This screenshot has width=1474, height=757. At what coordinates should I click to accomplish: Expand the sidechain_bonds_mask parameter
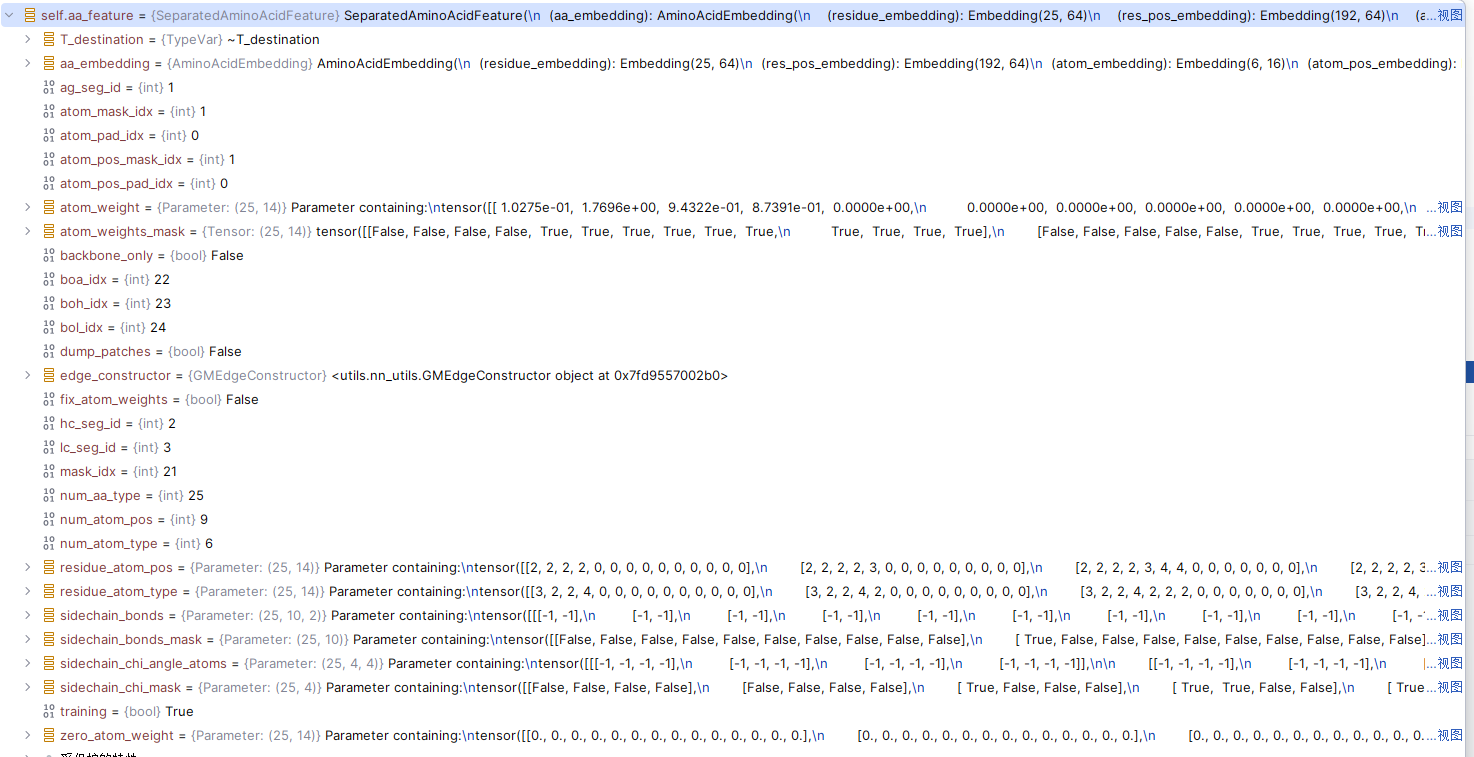[29, 639]
